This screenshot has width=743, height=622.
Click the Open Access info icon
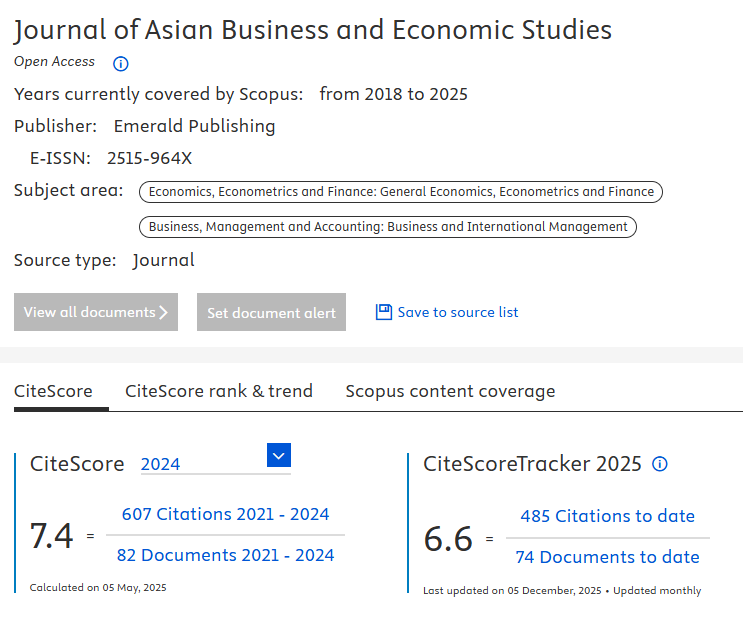coord(121,64)
